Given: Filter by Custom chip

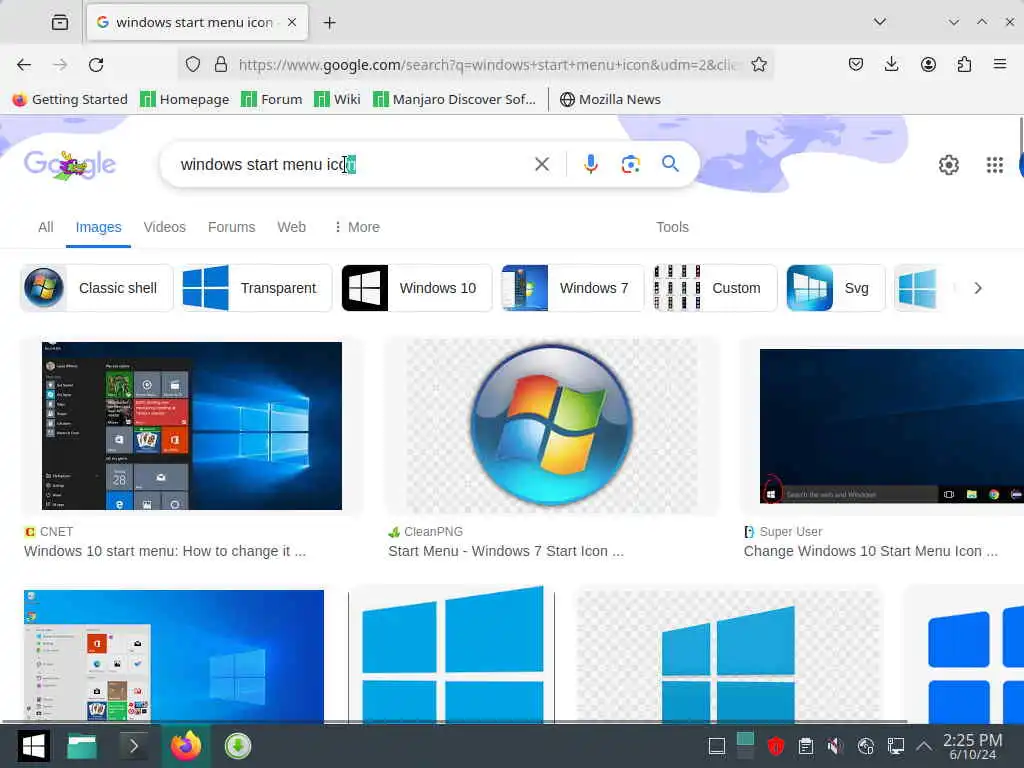Looking at the screenshot, I should pyautogui.click(x=715, y=288).
